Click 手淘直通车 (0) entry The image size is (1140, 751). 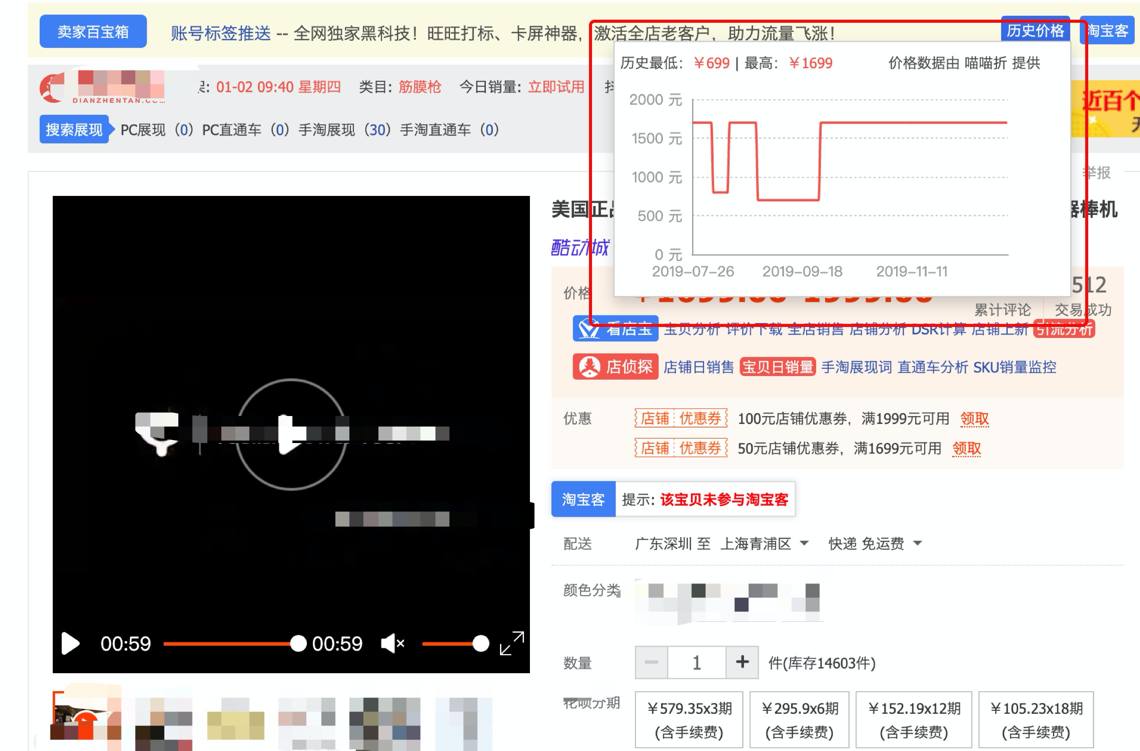tap(449, 130)
